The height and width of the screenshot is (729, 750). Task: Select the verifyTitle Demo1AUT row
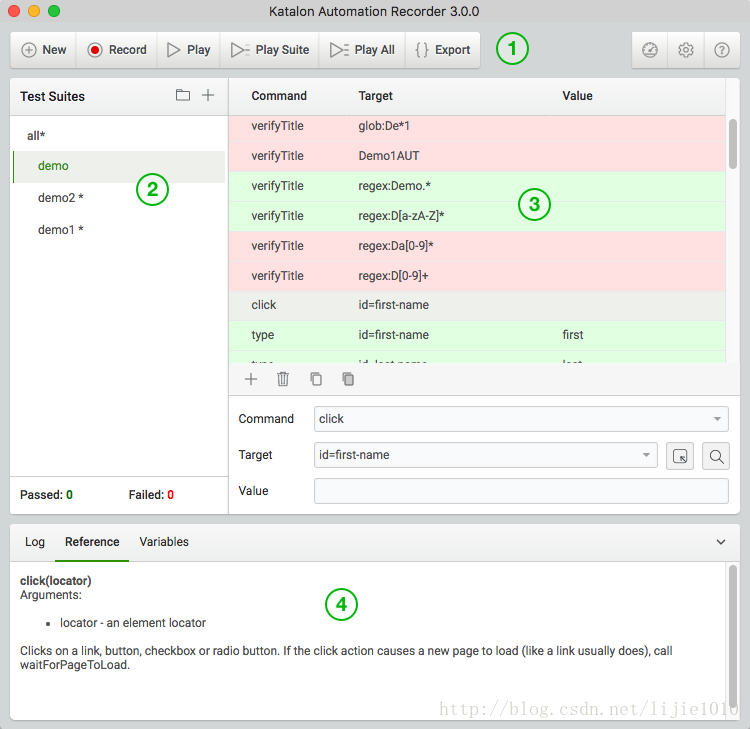point(477,156)
